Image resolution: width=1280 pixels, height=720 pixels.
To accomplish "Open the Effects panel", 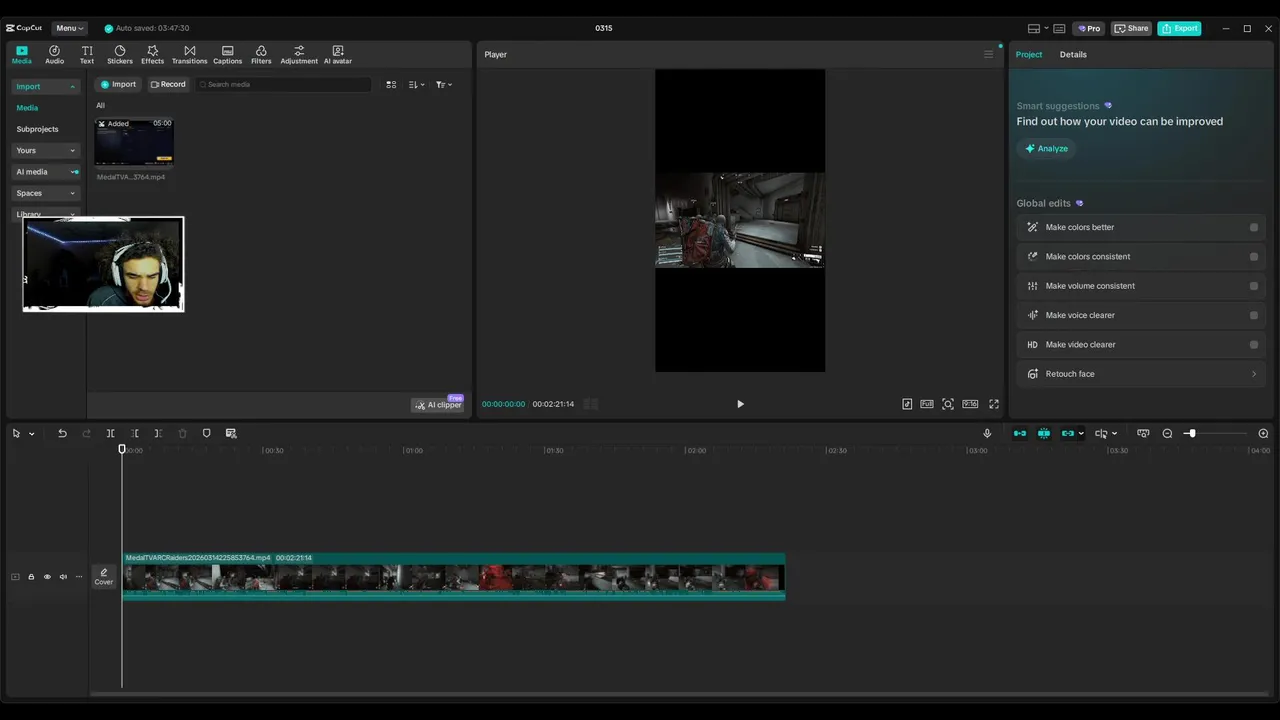I will coord(152,54).
